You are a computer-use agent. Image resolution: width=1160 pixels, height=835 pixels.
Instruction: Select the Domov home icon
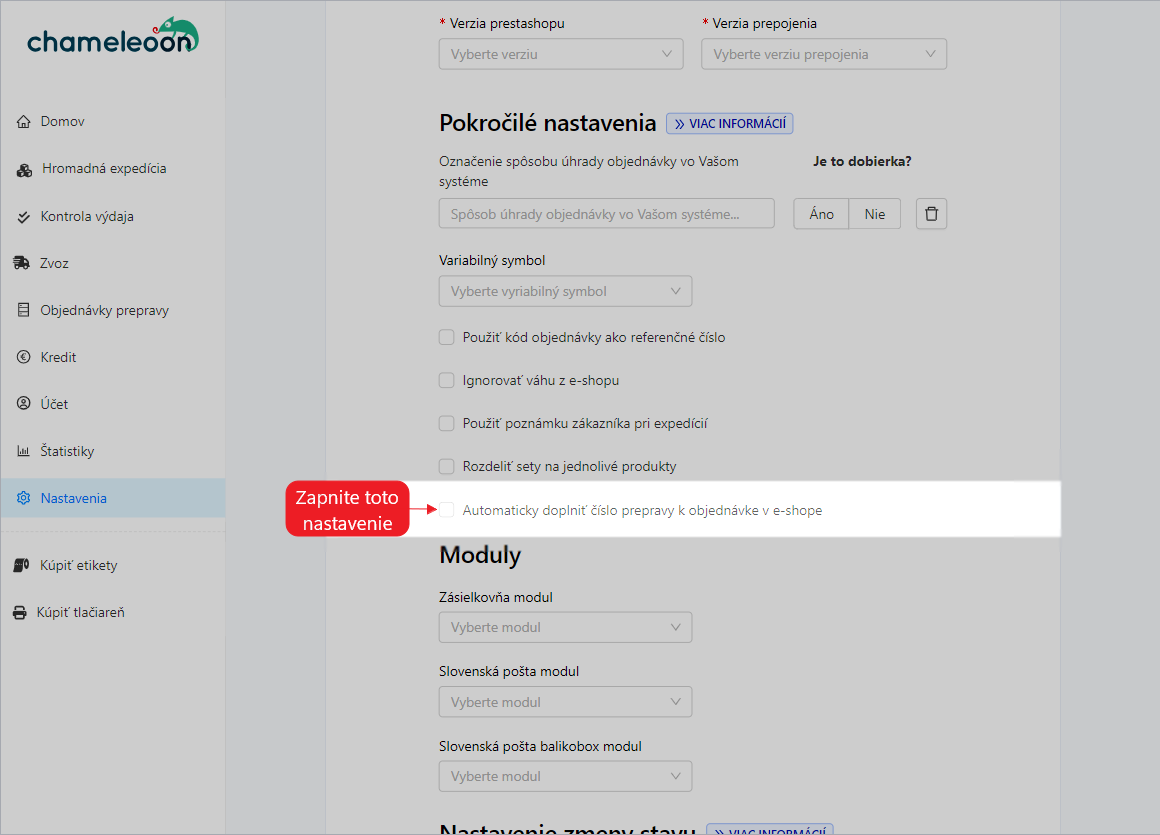[24, 121]
